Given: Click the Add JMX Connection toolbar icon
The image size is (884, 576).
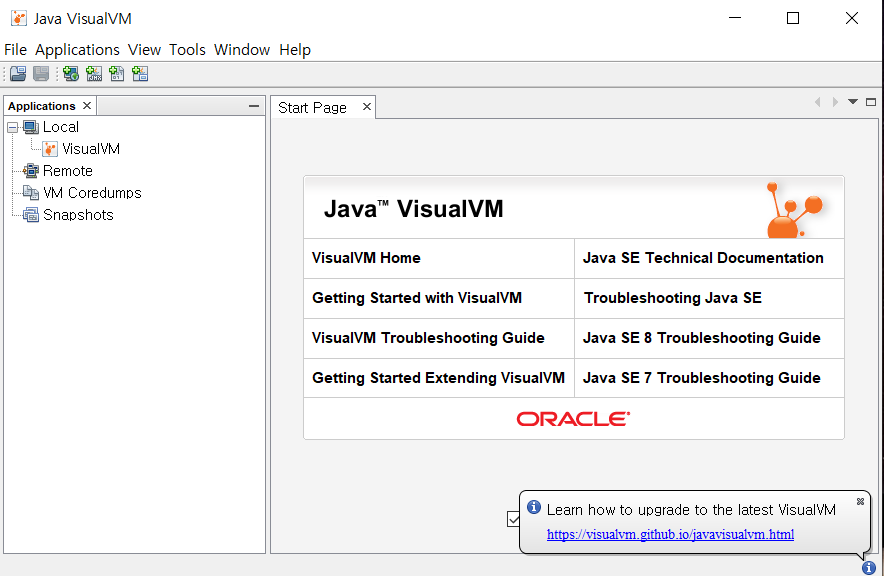Looking at the screenshot, I should click(94, 74).
